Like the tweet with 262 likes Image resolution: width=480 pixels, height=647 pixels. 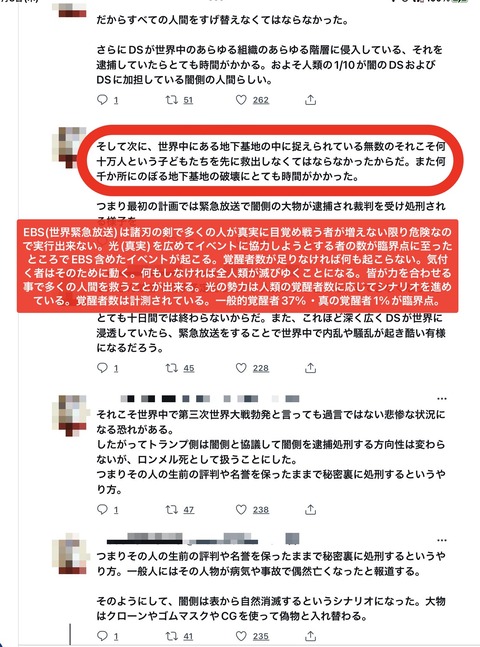(x=241, y=100)
